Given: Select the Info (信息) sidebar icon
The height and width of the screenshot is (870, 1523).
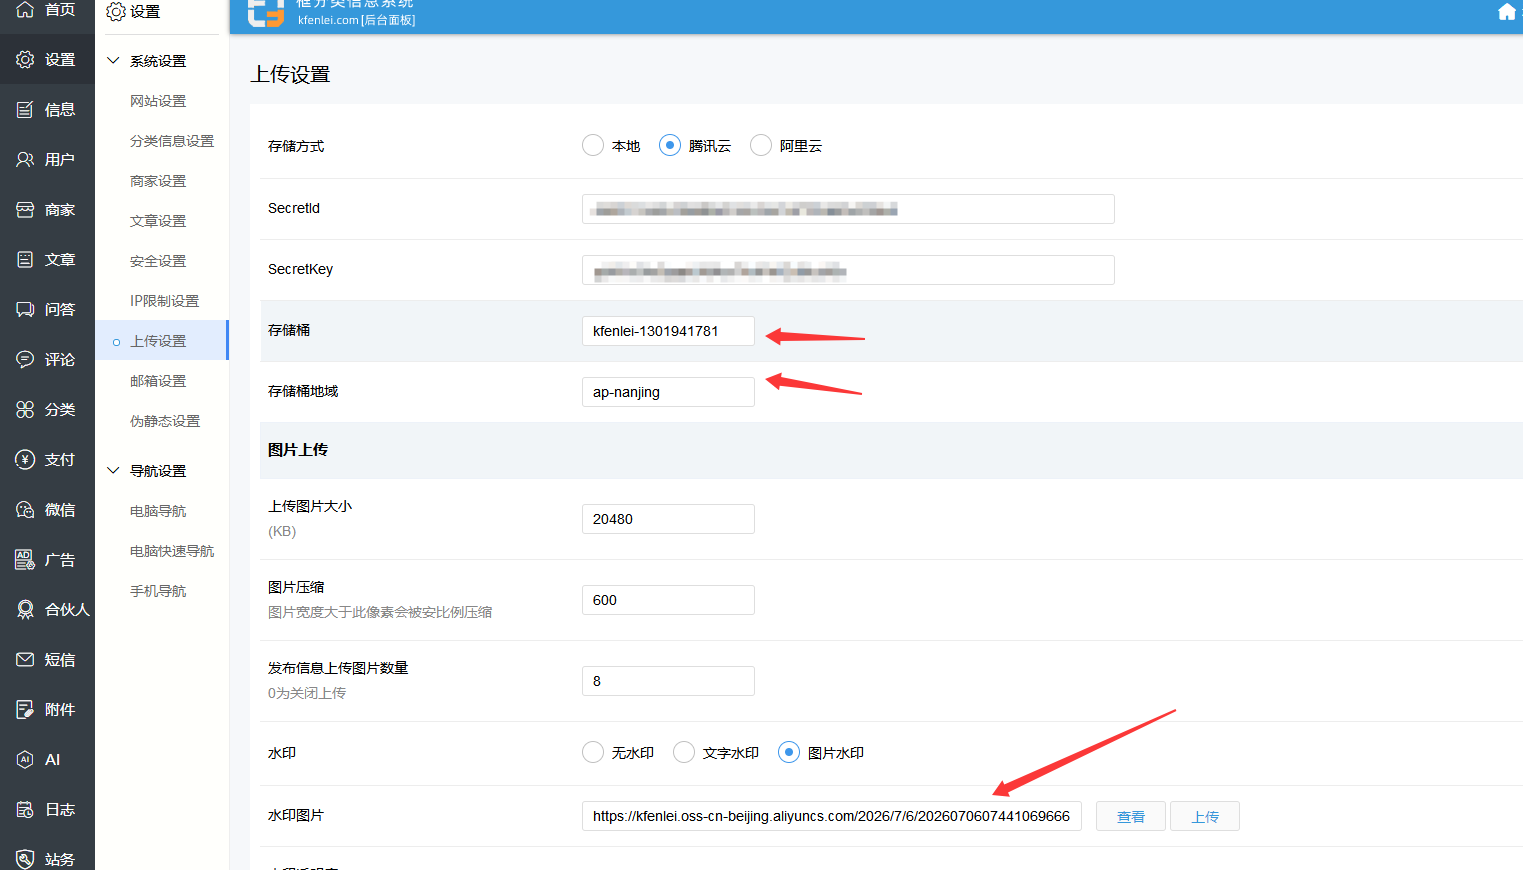Looking at the screenshot, I should 25,110.
